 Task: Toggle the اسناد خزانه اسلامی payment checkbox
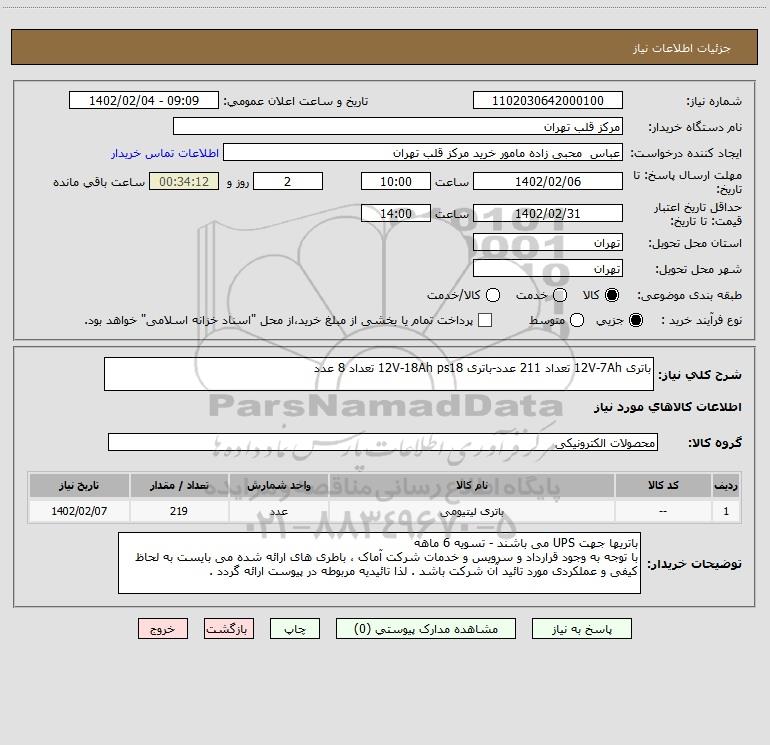485,320
